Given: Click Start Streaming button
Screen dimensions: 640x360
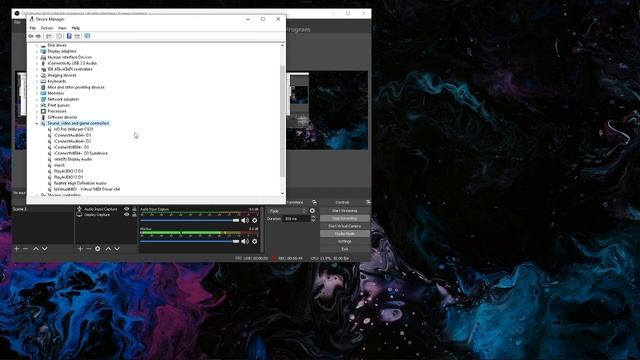Looking at the screenshot, I should [345, 211].
